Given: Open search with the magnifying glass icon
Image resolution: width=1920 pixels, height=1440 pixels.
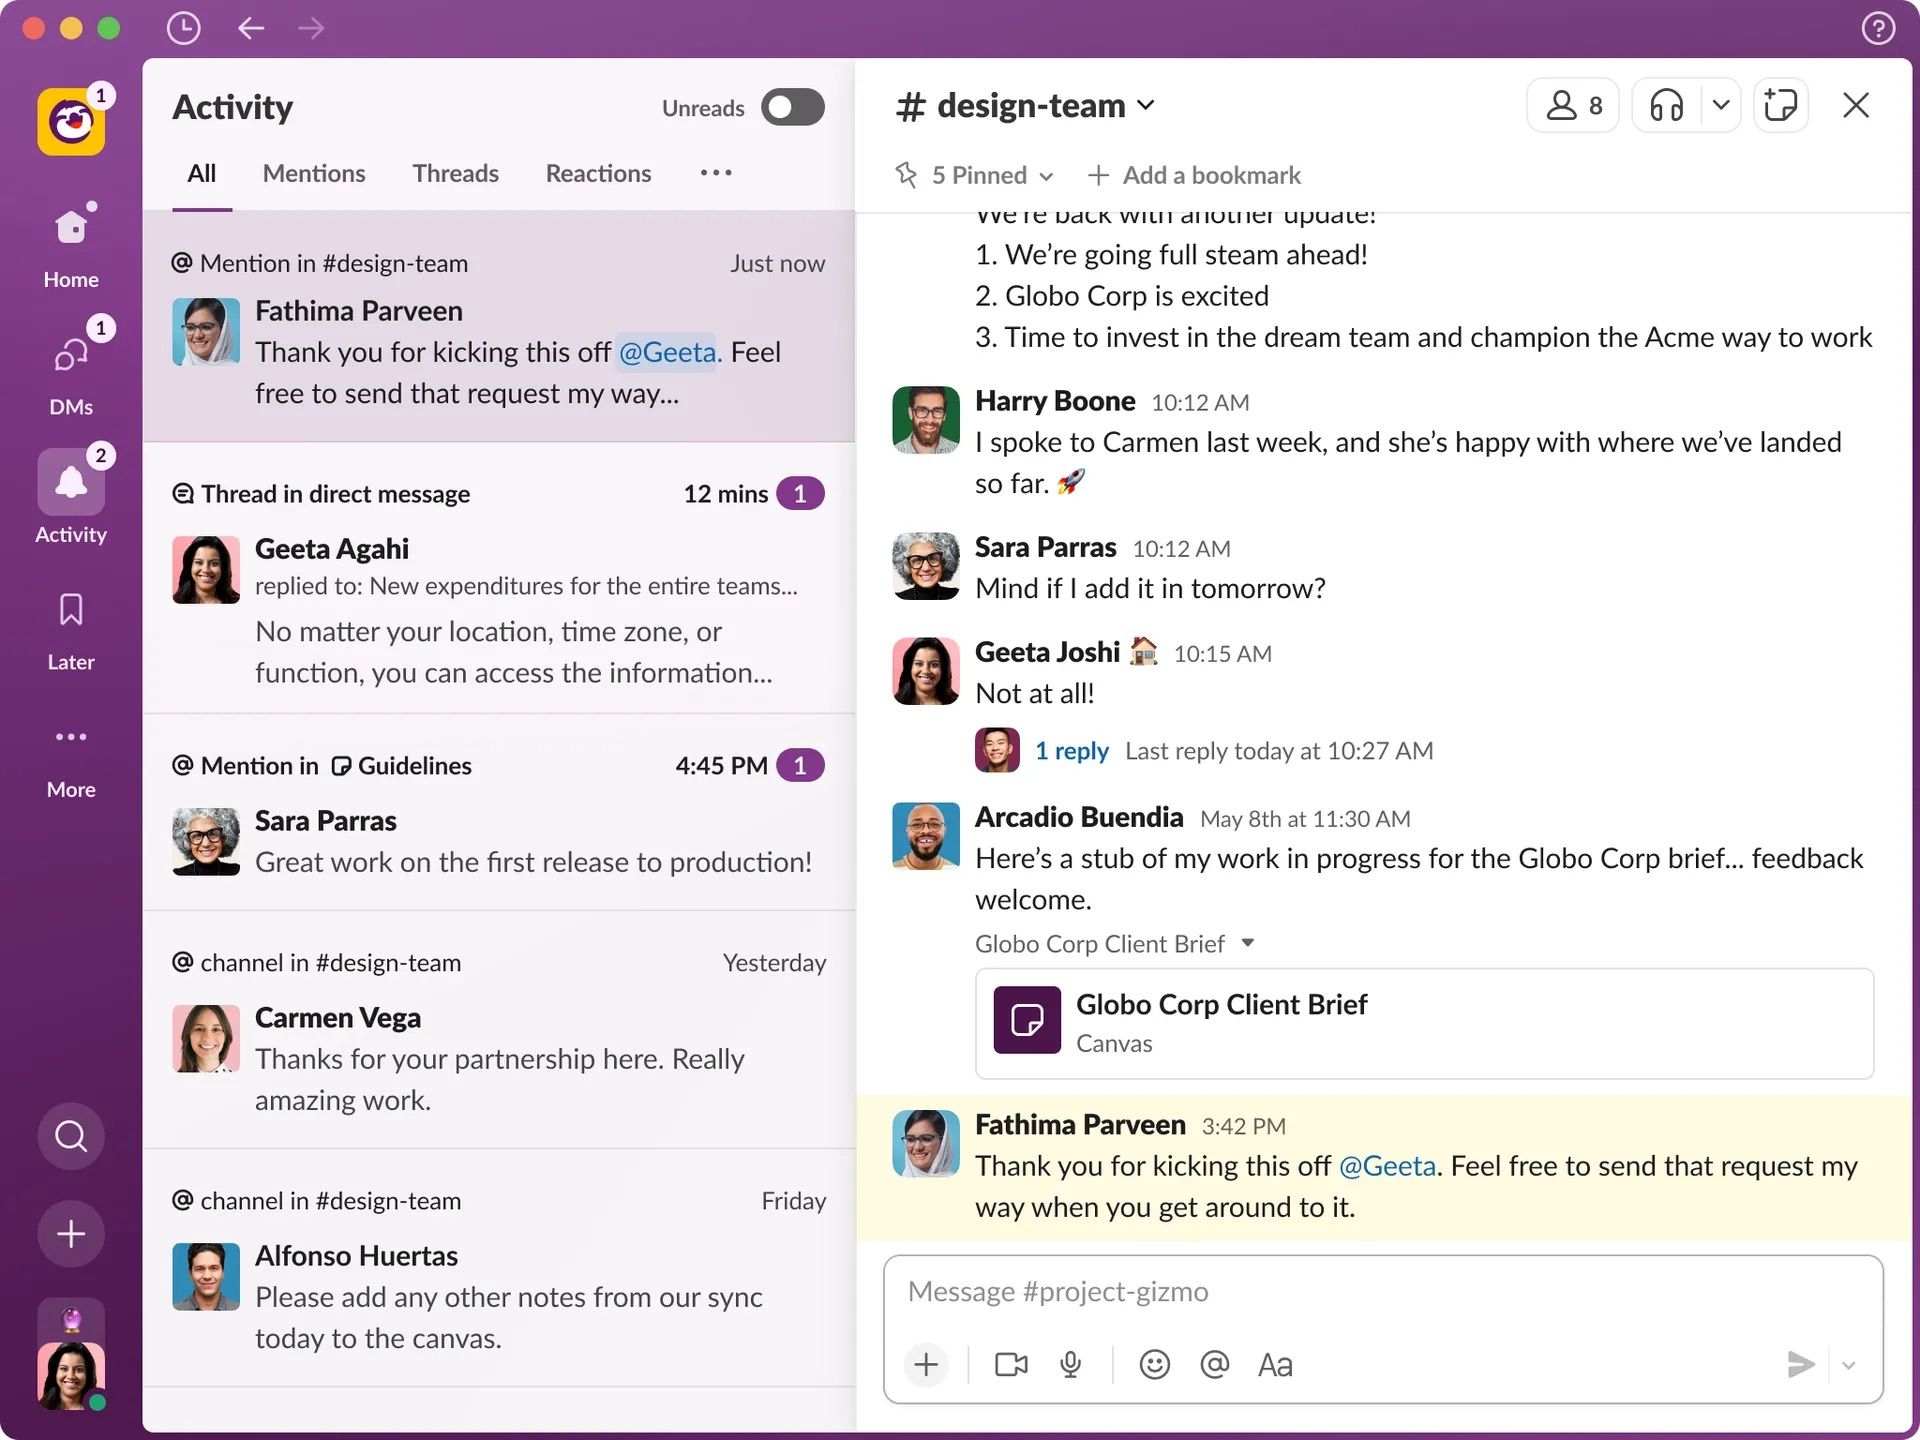Looking at the screenshot, I should [x=70, y=1136].
